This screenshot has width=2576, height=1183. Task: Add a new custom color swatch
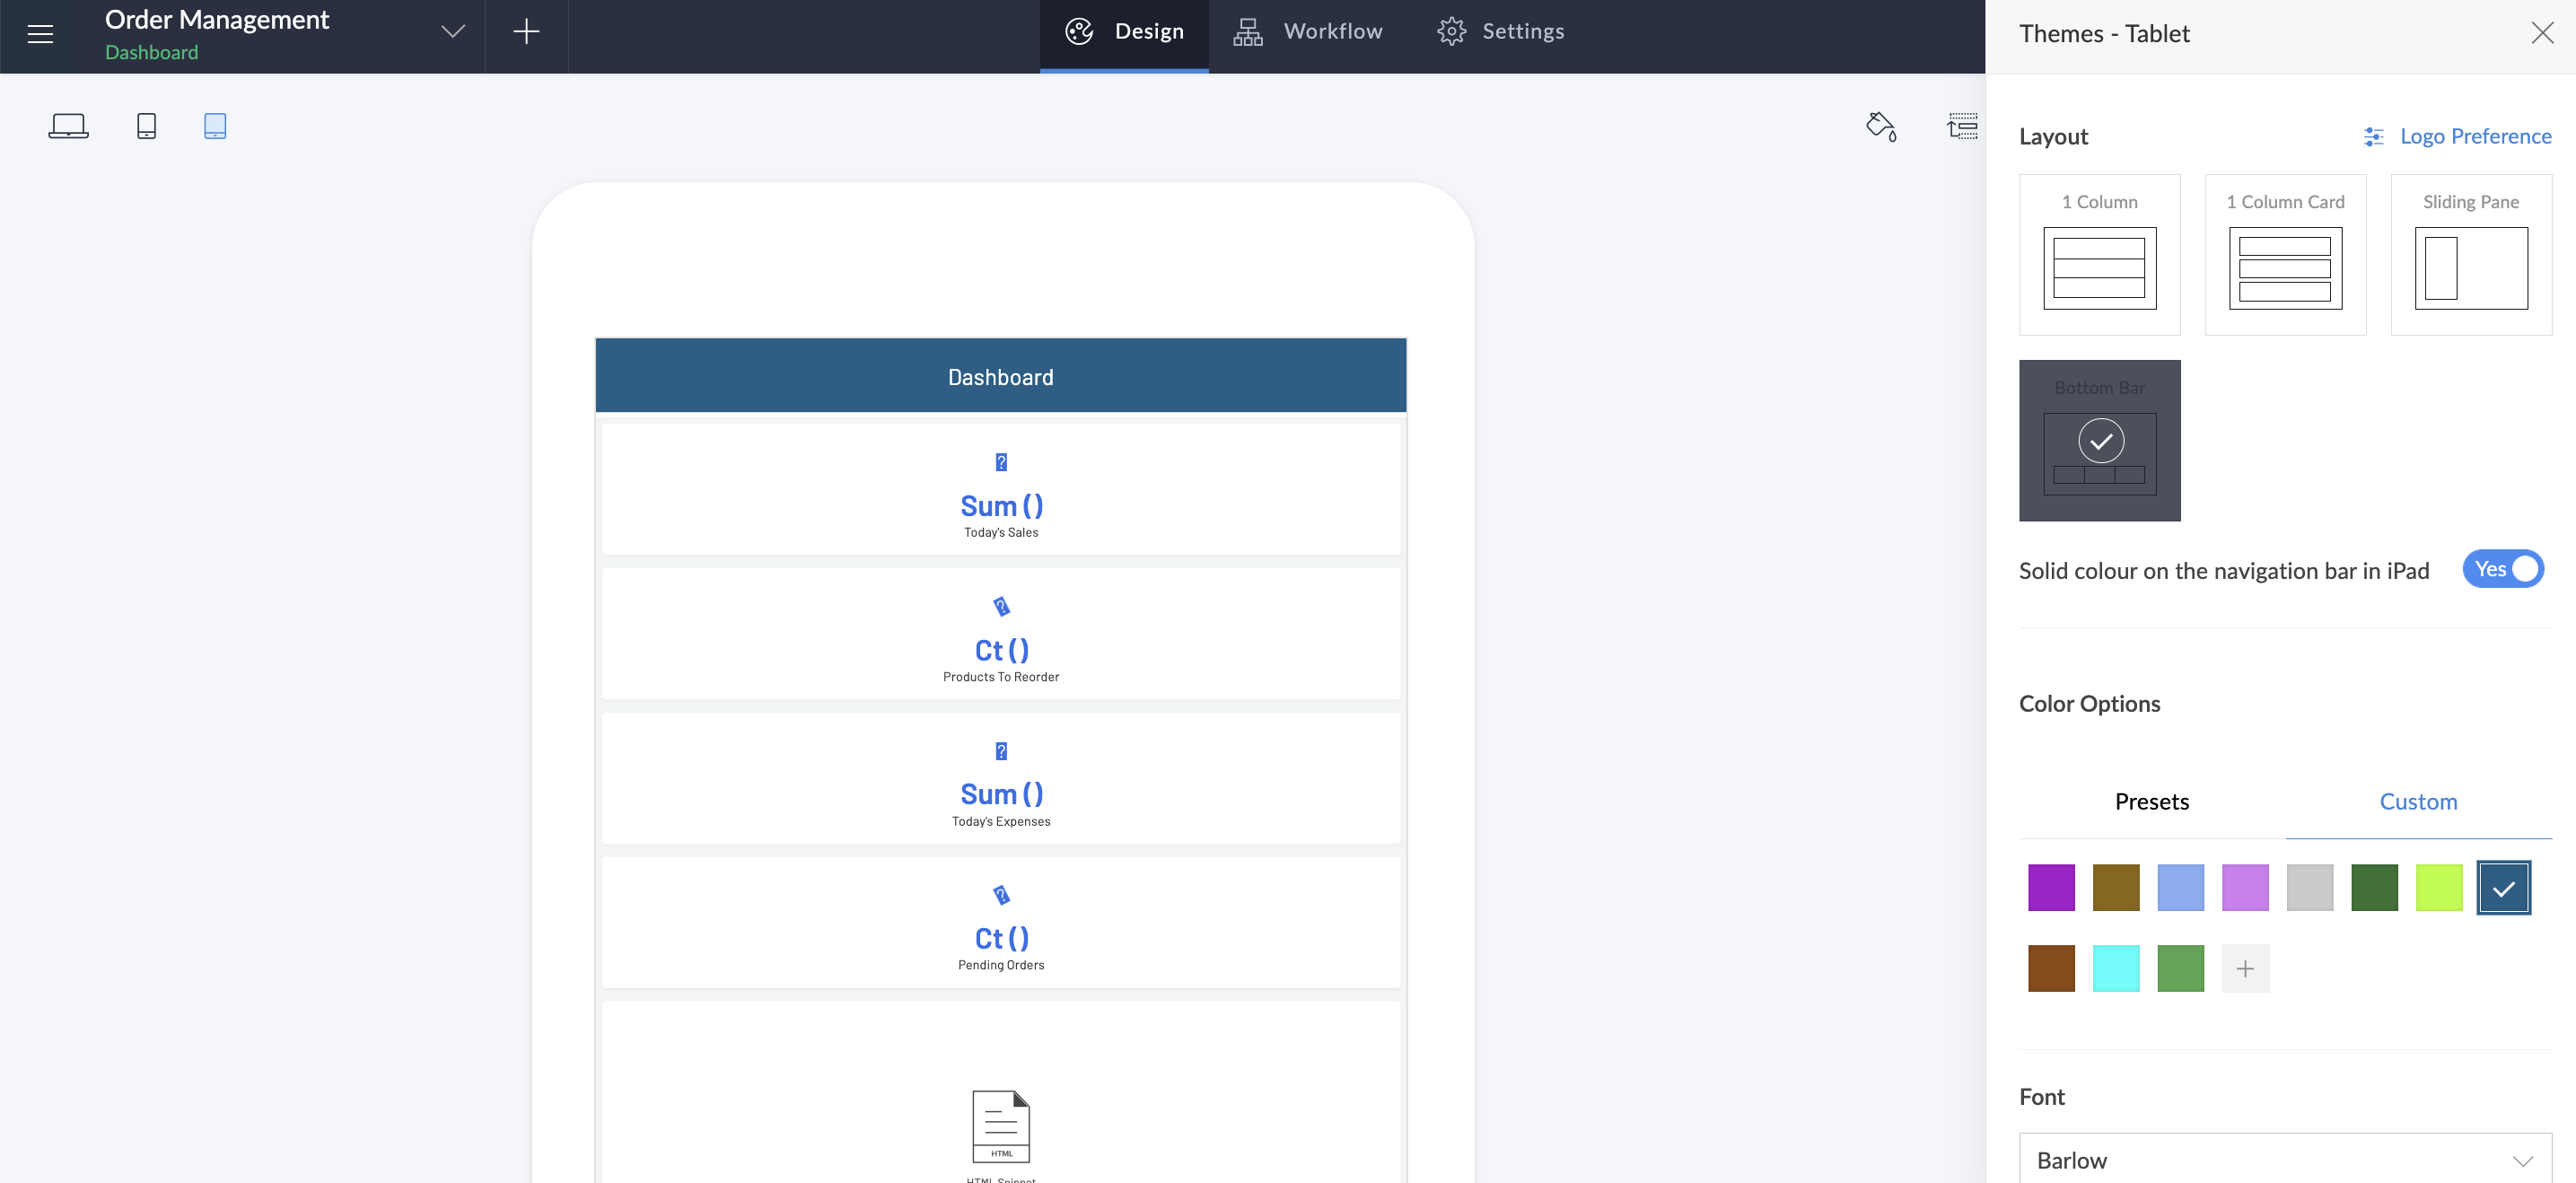(2245, 968)
